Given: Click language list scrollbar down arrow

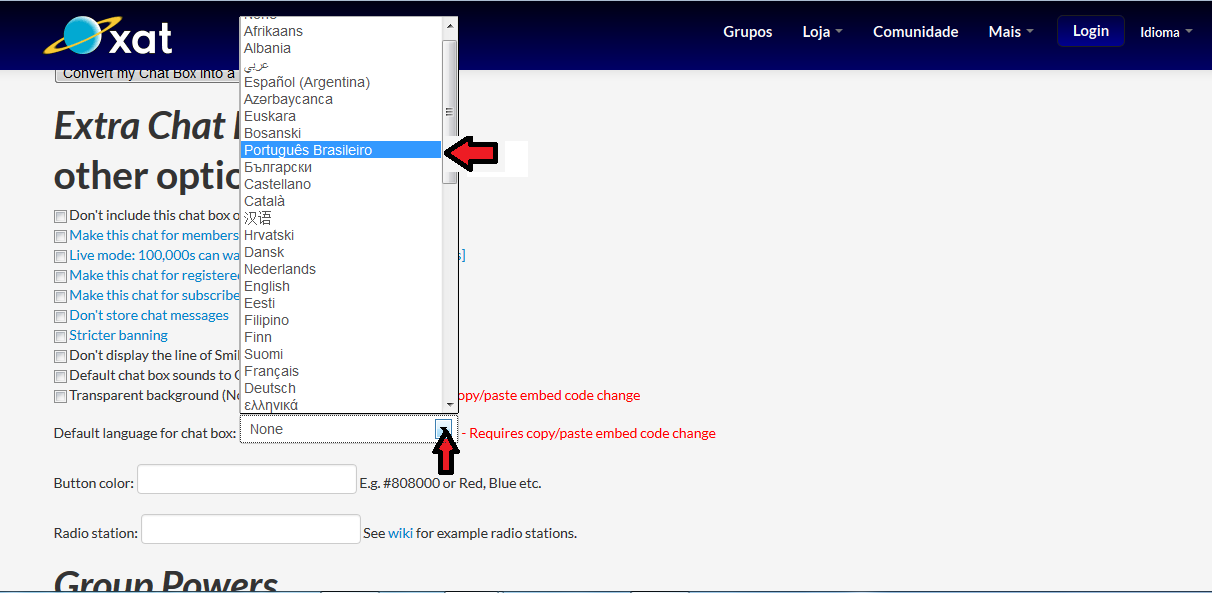Looking at the screenshot, I should [x=450, y=403].
